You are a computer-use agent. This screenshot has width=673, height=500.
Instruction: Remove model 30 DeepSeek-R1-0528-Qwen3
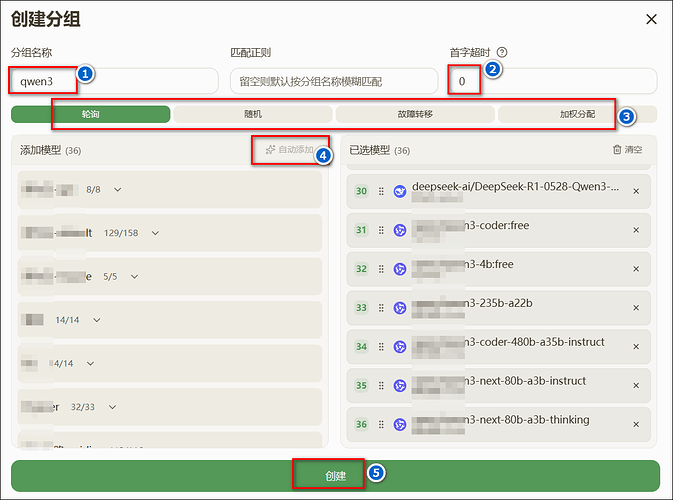(636, 191)
